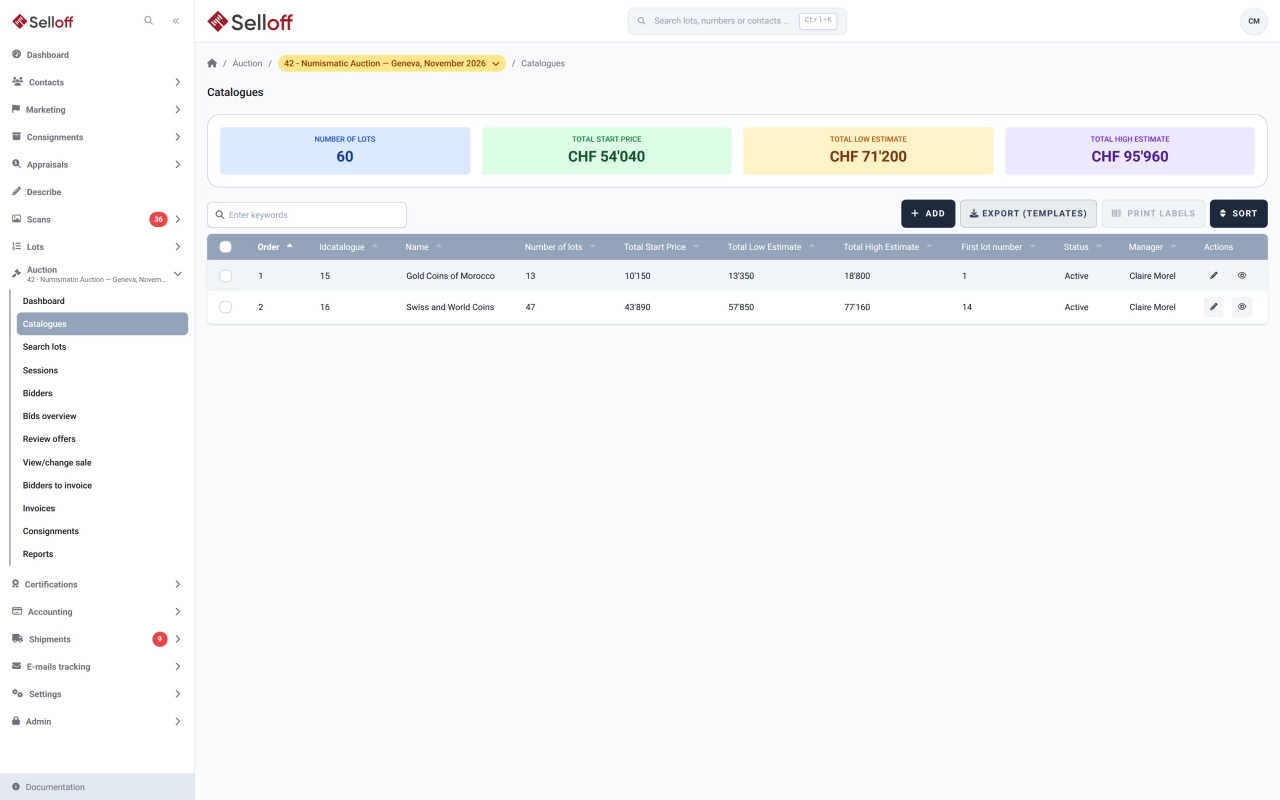The height and width of the screenshot is (800, 1280).
Task: Edit the Gold Coins of Morocco catalogue
Action: click(x=1214, y=276)
